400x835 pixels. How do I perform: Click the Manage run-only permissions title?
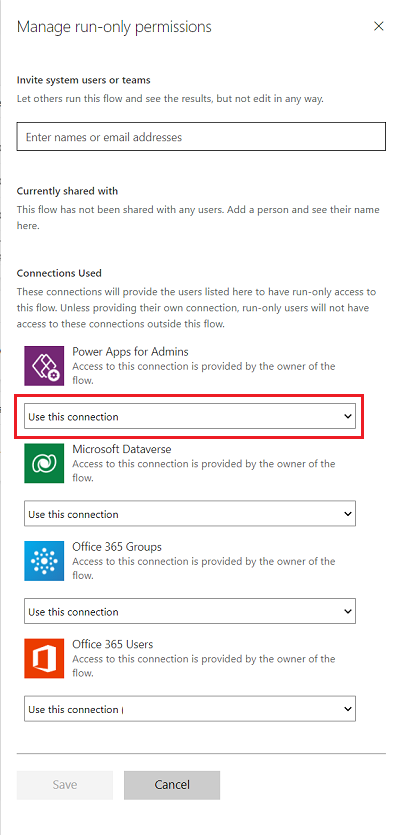pos(114,27)
